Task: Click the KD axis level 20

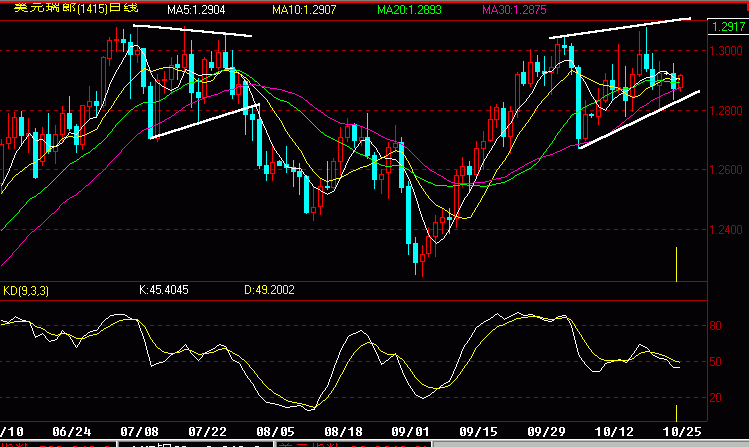Action: (715, 398)
